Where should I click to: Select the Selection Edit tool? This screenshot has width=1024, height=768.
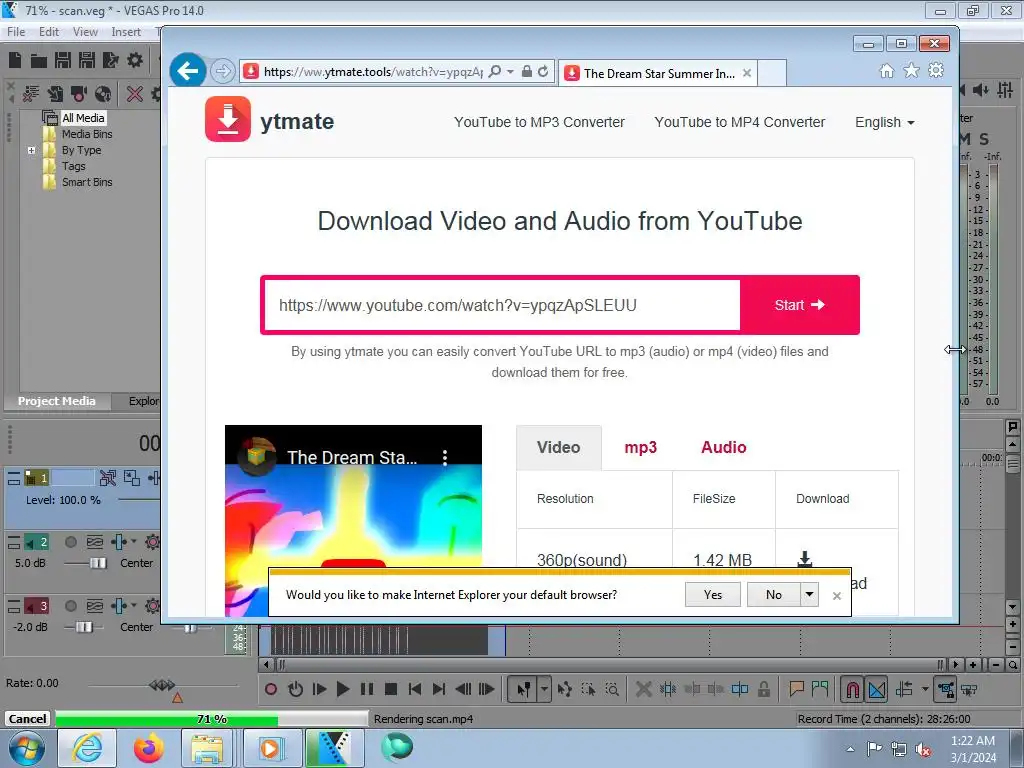pyautogui.click(x=588, y=689)
